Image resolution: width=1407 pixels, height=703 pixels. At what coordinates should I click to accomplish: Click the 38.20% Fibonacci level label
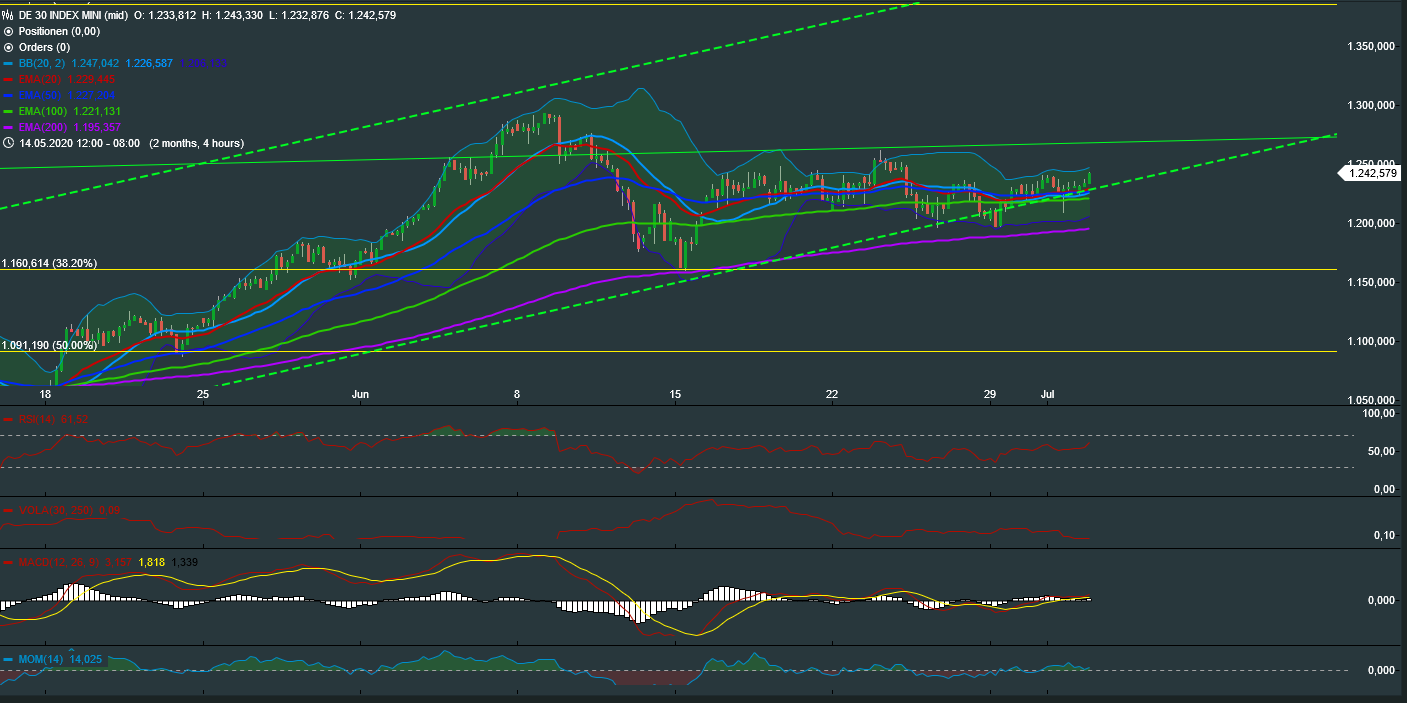(x=48, y=261)
